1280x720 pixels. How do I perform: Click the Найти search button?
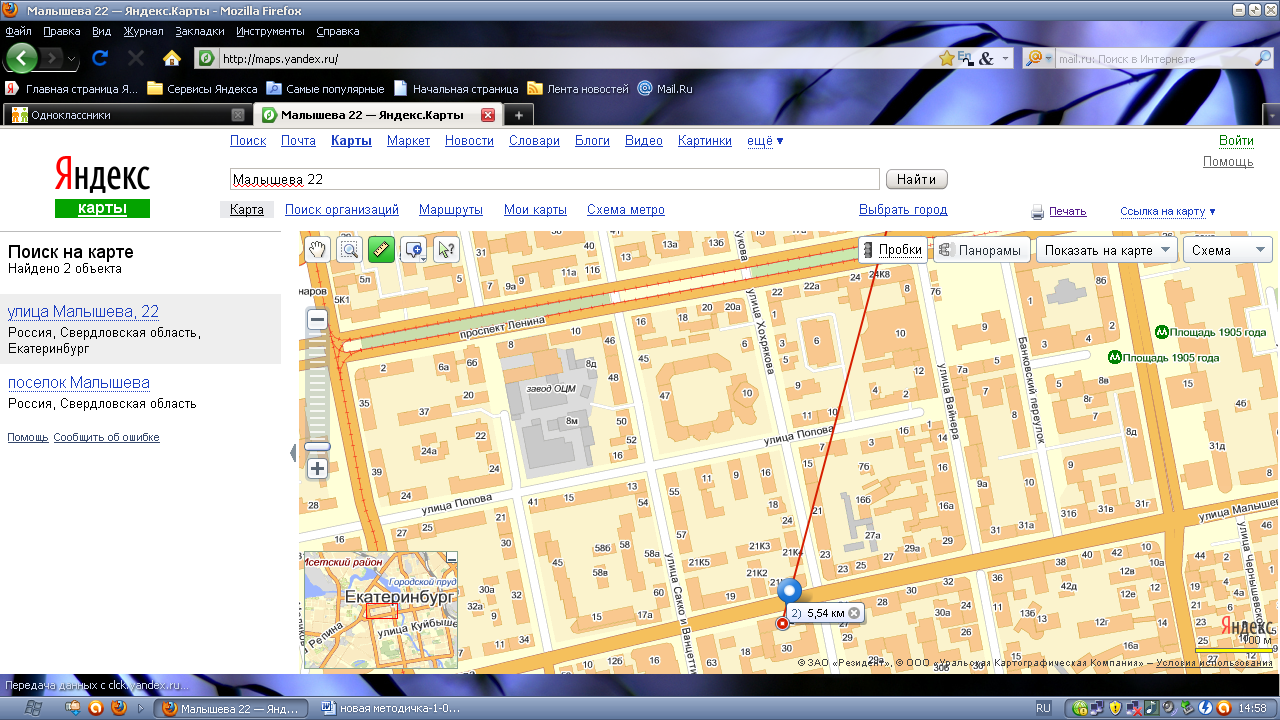pos(916,179)
